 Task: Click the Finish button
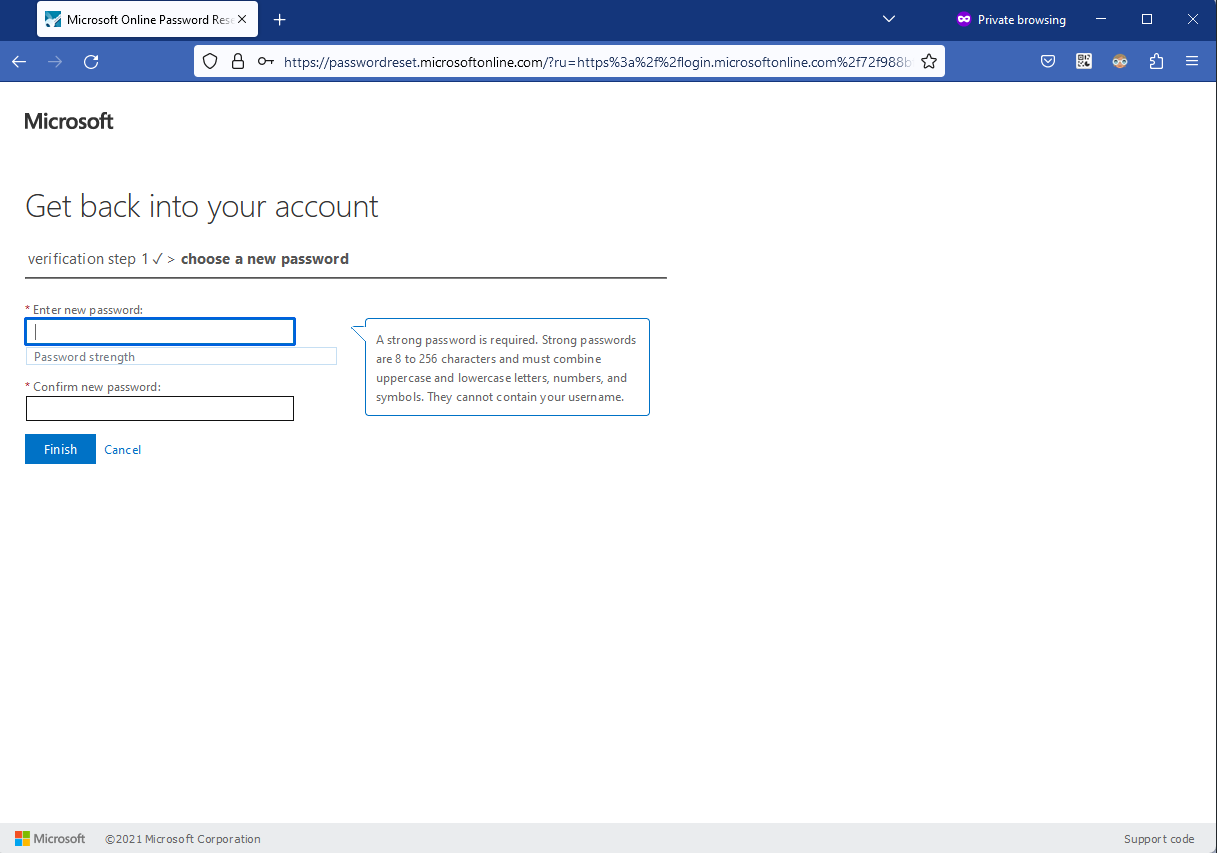tap(59, 449)
